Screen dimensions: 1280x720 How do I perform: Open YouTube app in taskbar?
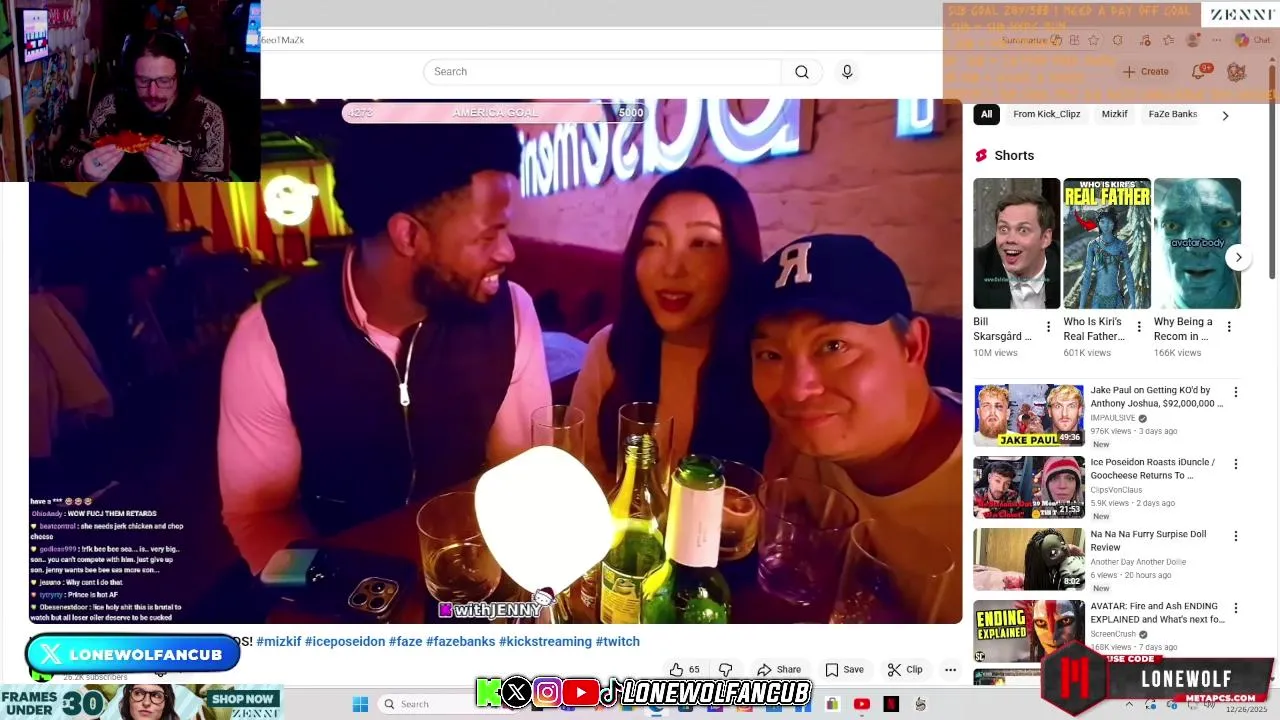862,704
